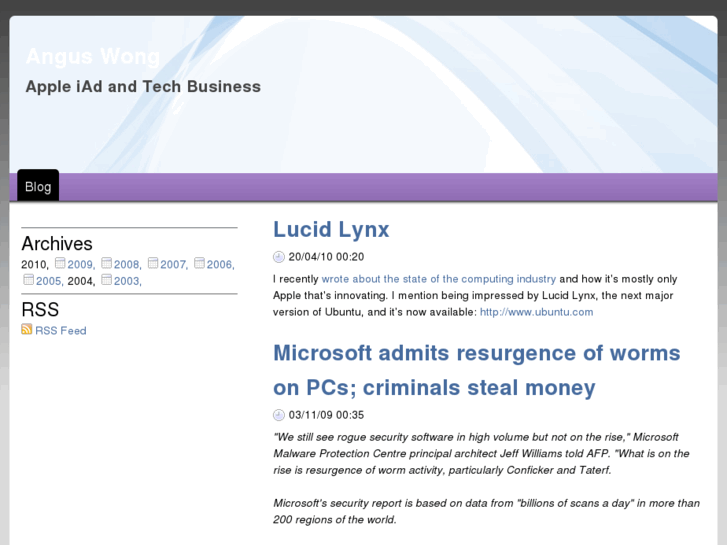Click the clock icon next to 03/11/09 00:35
Screen dimensions: 727x545
[x=279, y=415]
